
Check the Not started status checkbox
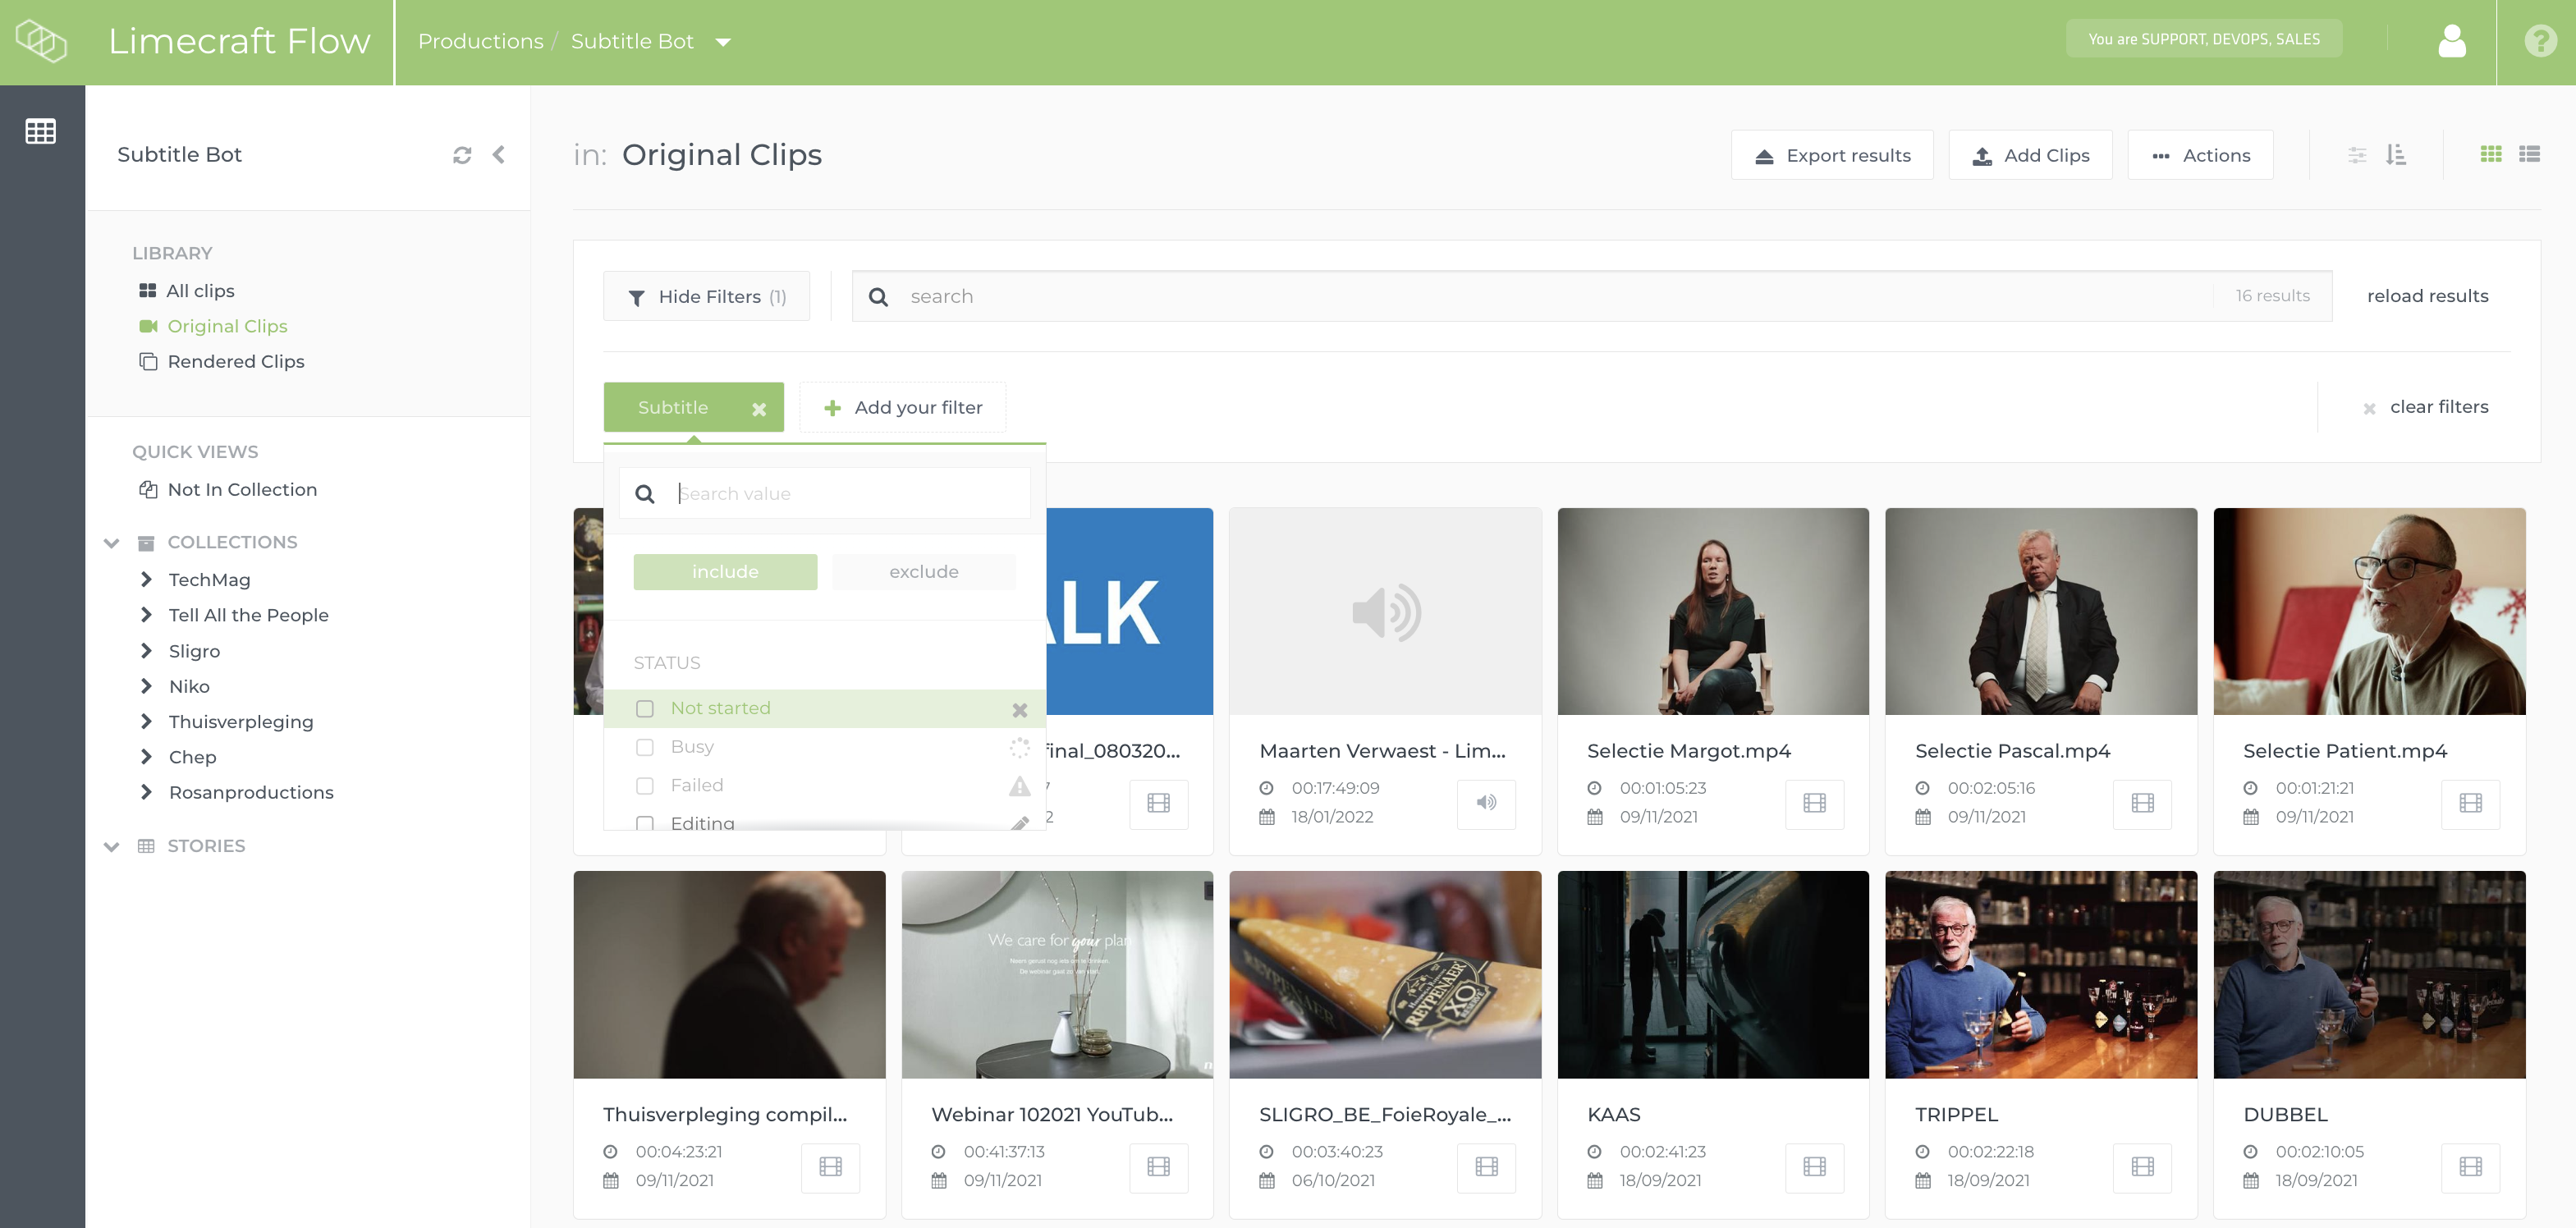coord(645,709)
